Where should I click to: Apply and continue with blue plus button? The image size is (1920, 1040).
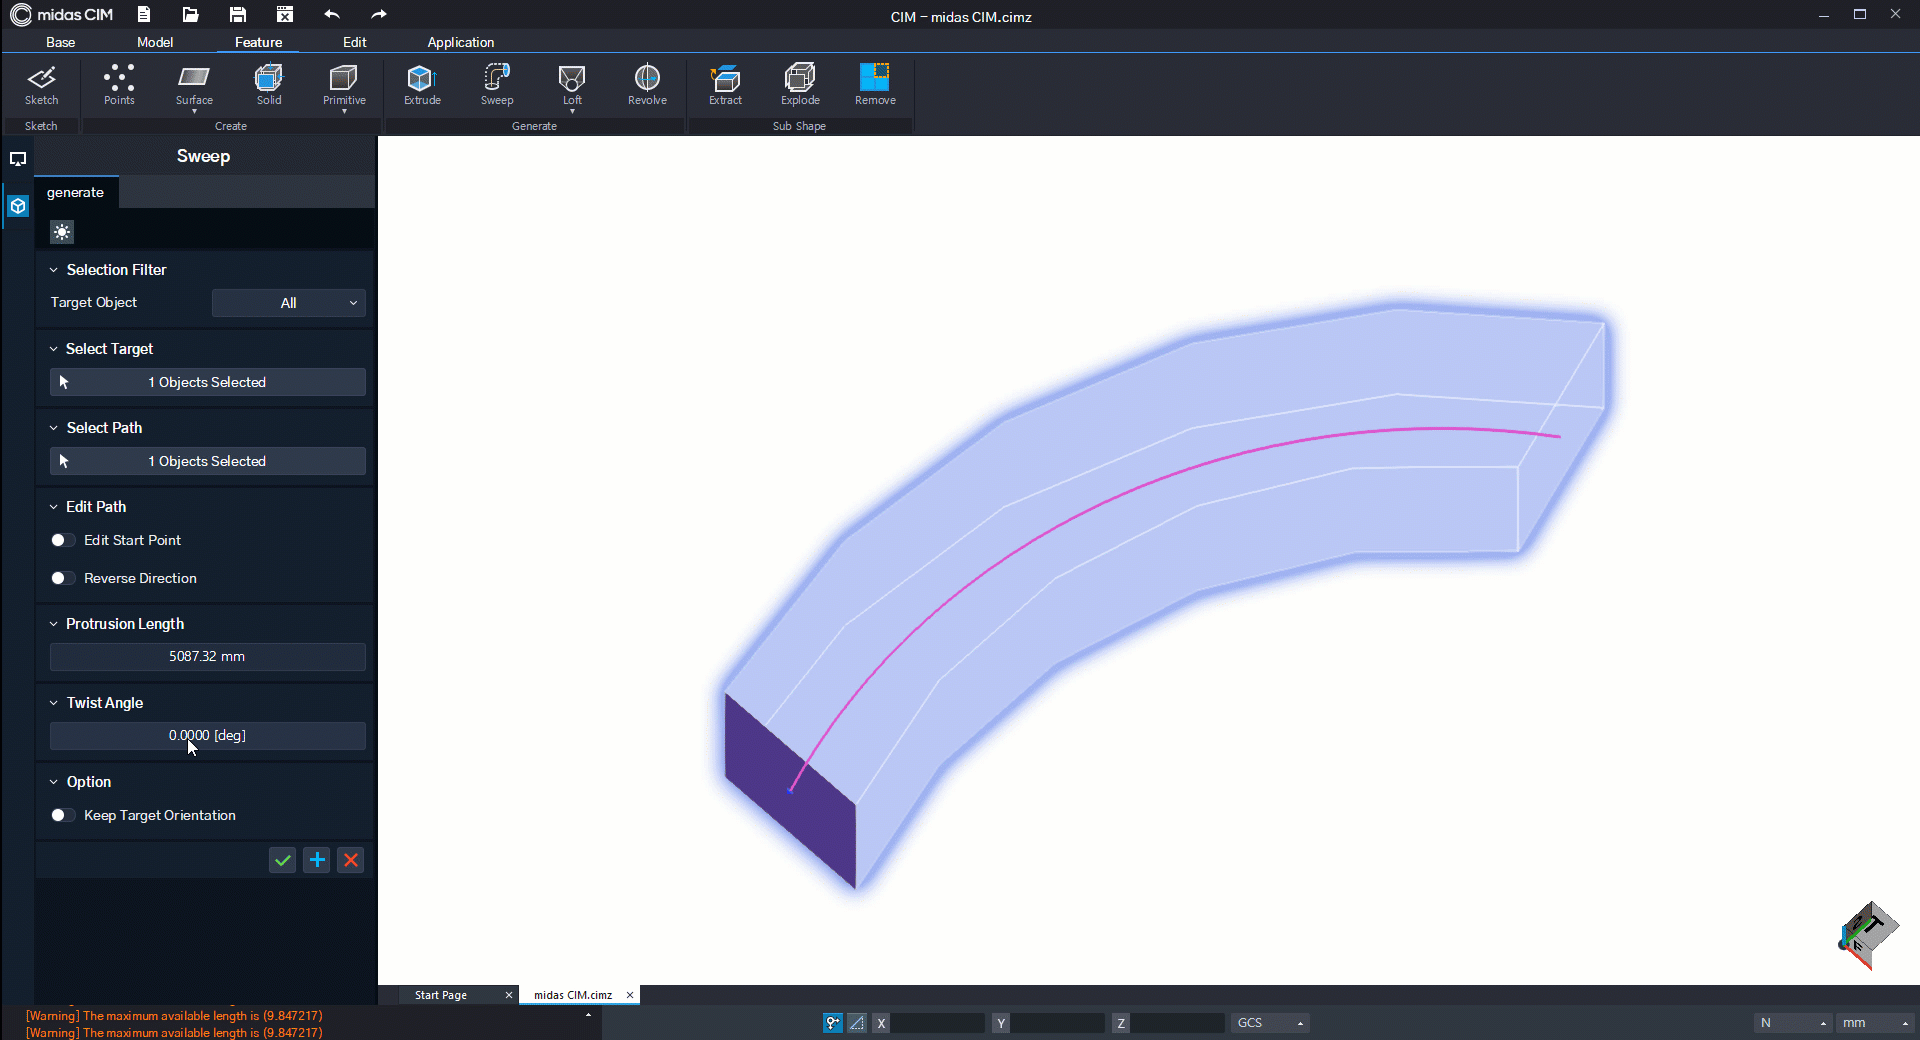click(317, 860)
